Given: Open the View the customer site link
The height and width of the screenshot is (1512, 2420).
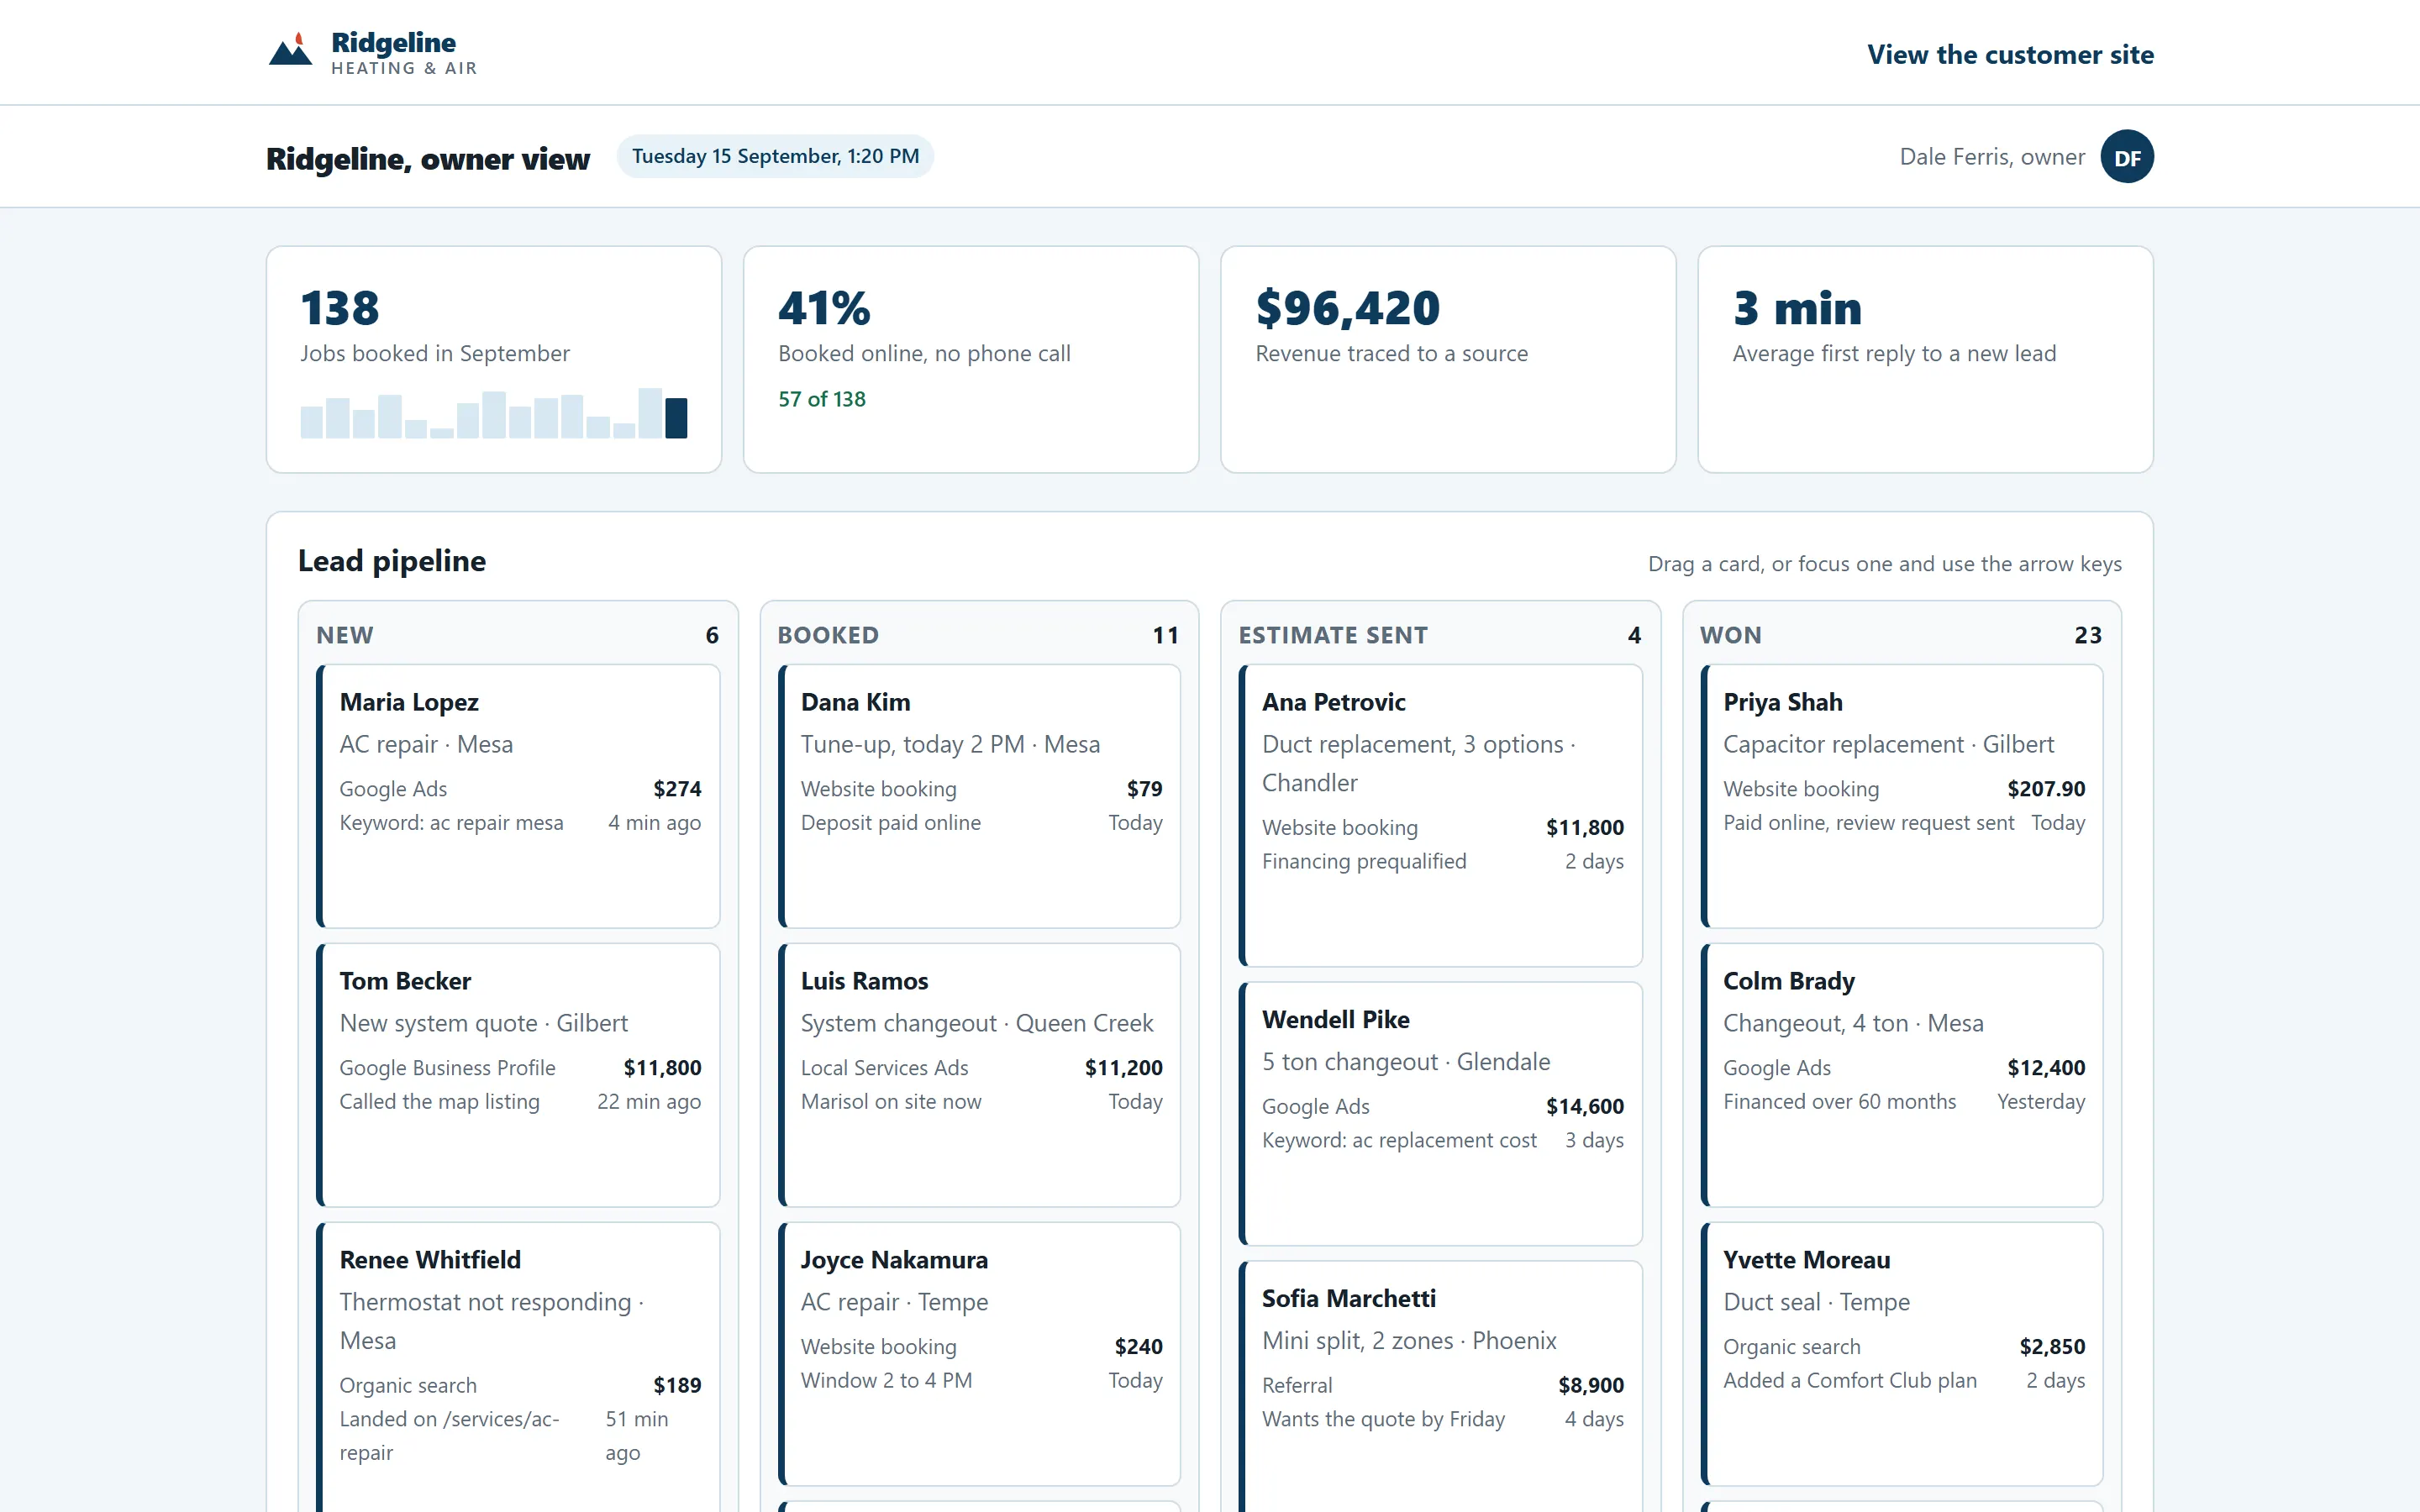Looking at the screenshot, I should click(2010, 54).
